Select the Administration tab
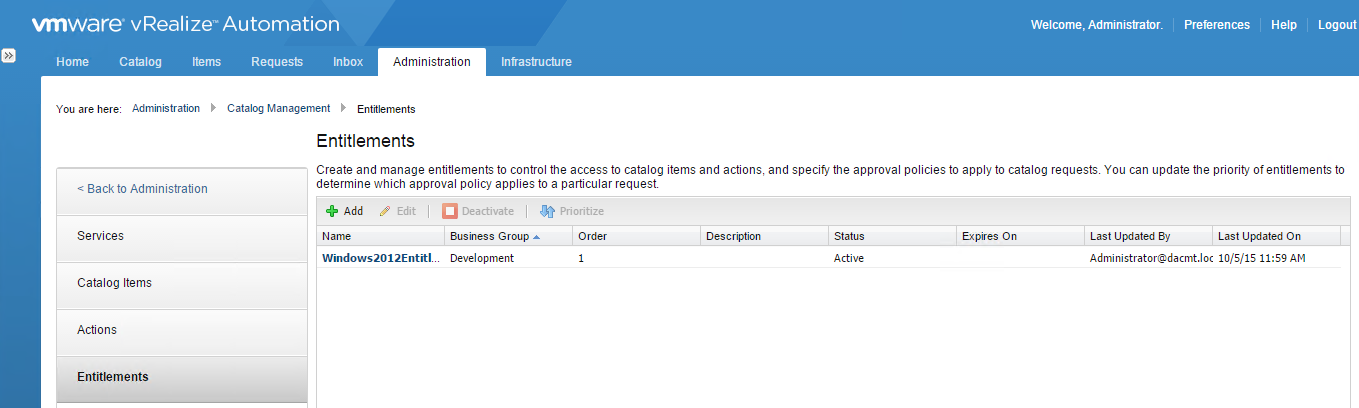 (x=432, y=62)
